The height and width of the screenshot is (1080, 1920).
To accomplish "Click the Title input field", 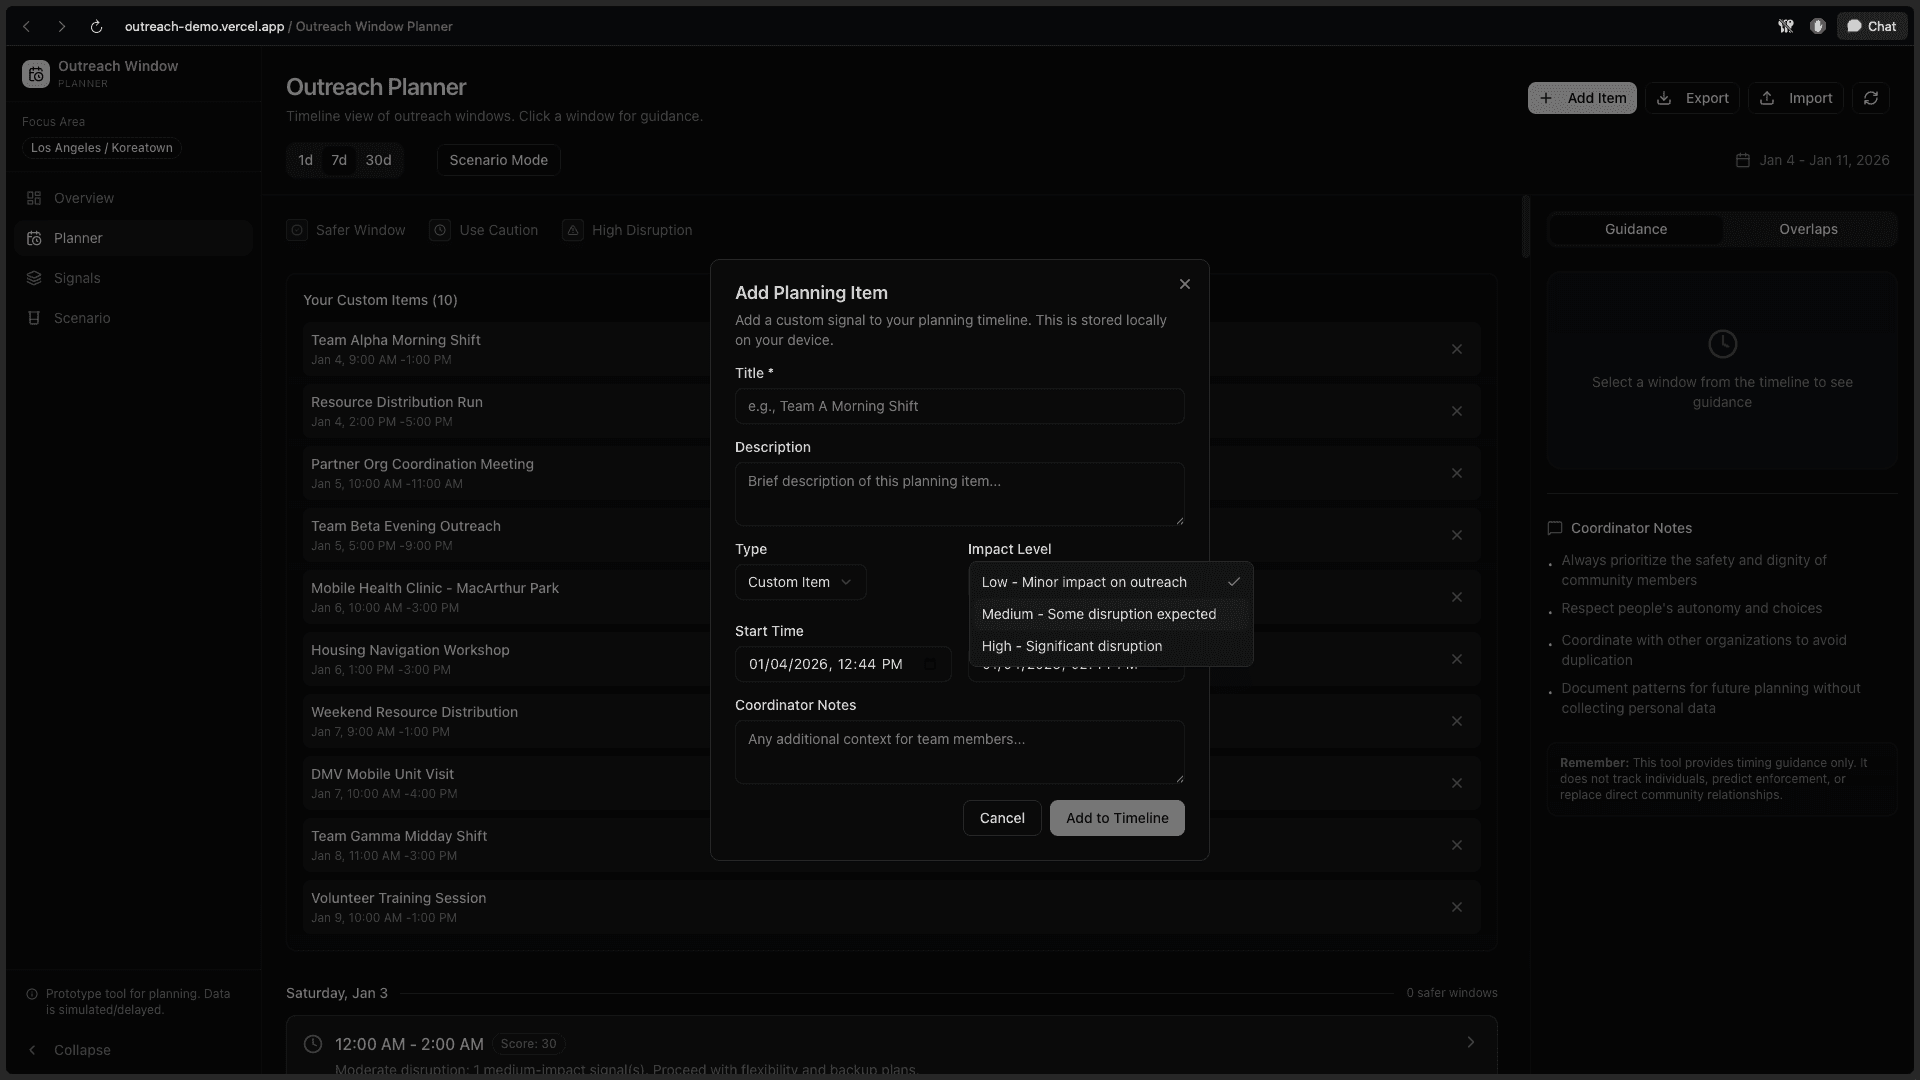I will 958,406.
